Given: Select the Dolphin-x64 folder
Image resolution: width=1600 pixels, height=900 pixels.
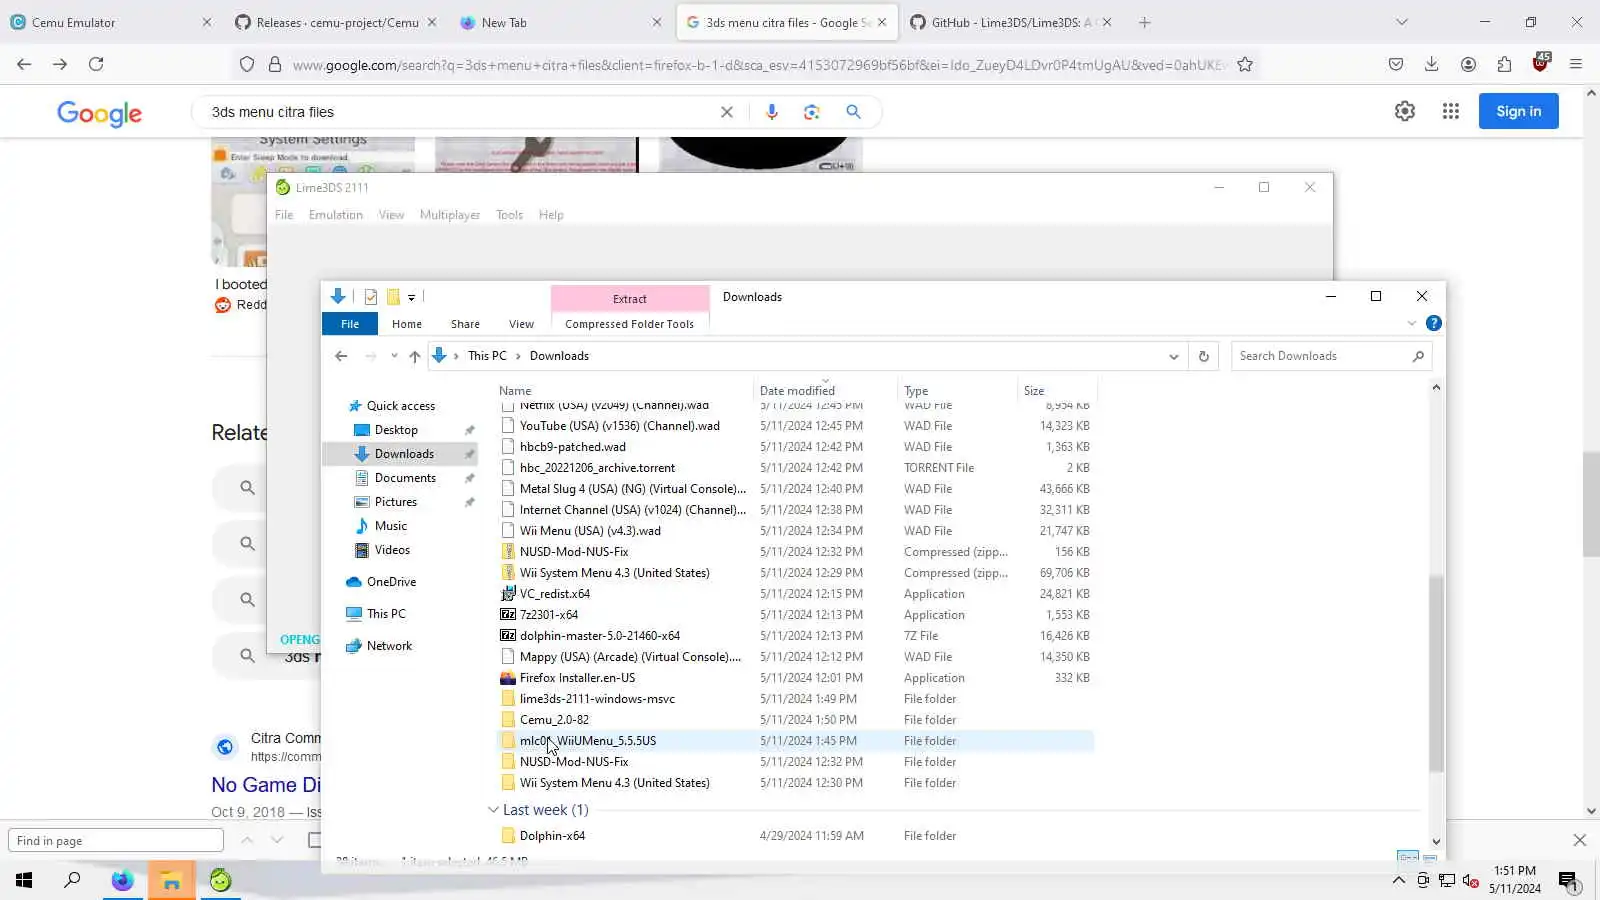Looking at the screenshot, I should point(552,836).
